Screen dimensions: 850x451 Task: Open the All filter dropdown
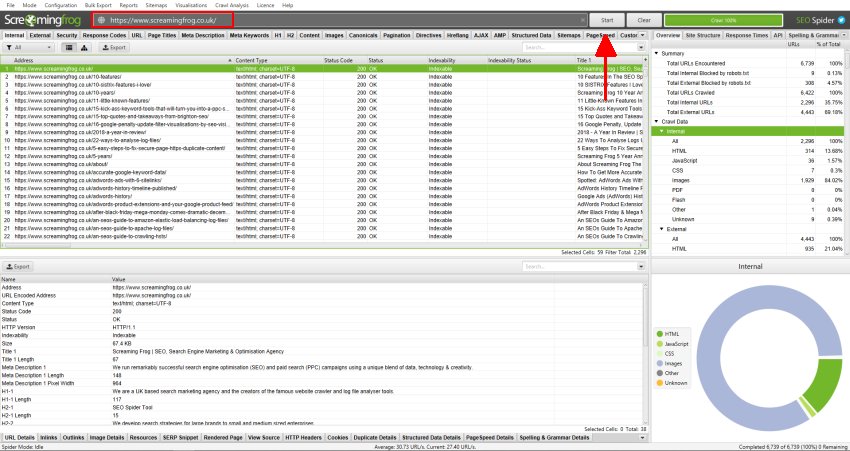coord(28,48)
